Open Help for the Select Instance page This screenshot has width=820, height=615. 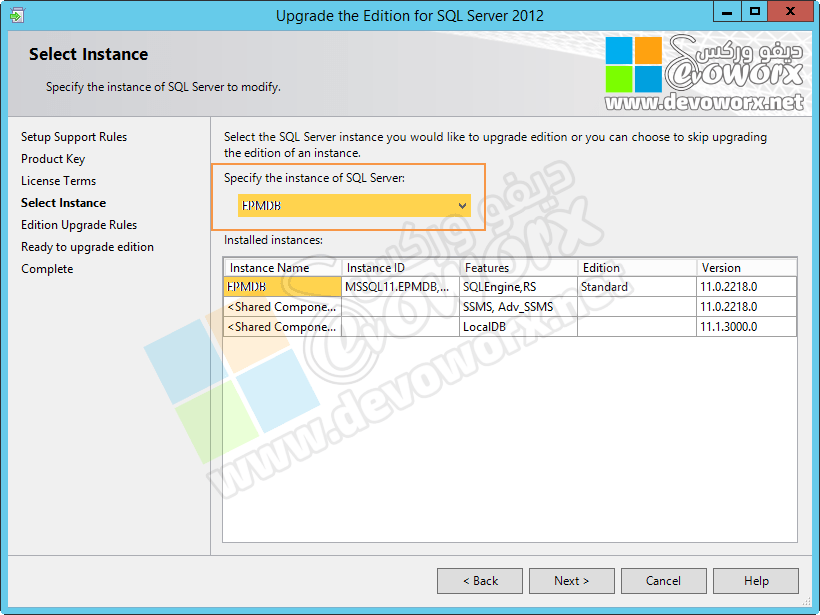(x=755, y=580)
